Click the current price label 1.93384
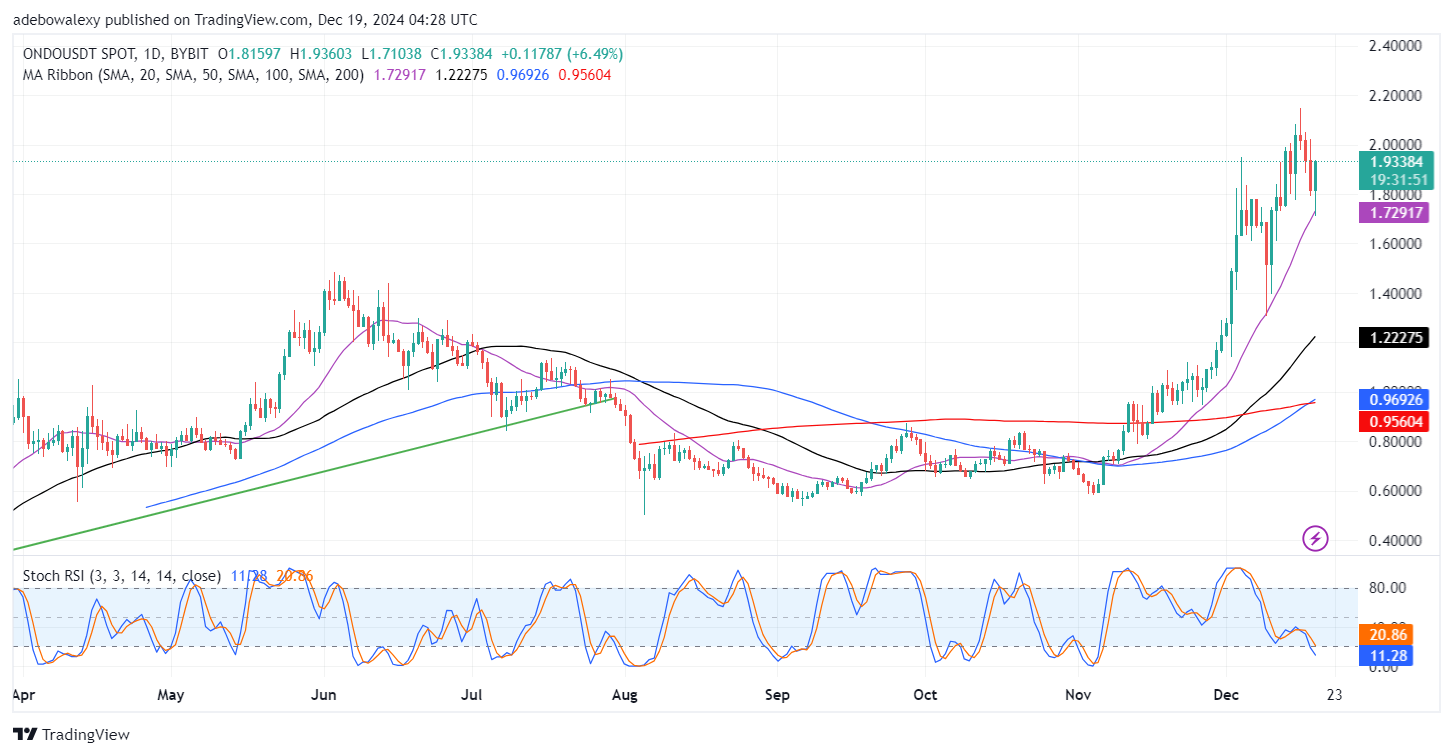Screen dimensions: 1453x756 (x=1396, y=160)
